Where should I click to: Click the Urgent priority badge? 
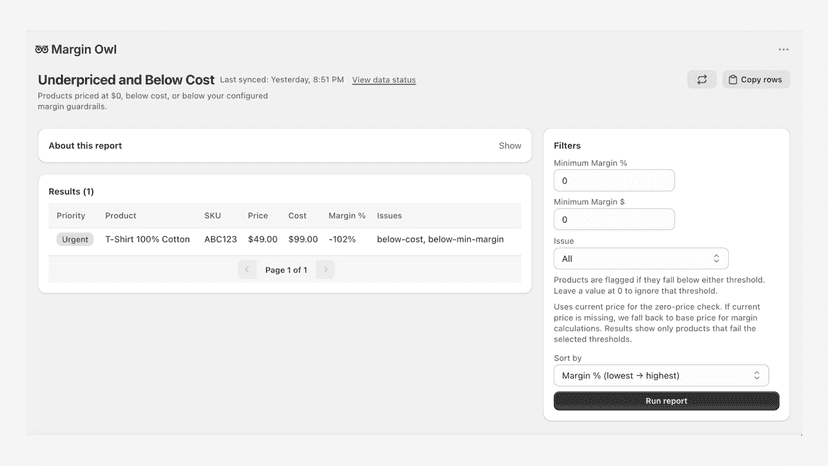[x=75, y=239]
